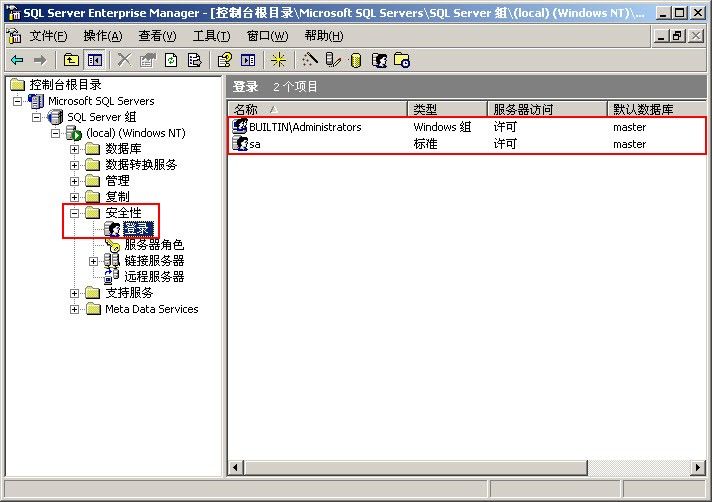The height and width of the screenshot is (502, 712).
Task: Sort by the 服务器访问 column header
Action: click(x=547, y=109)
